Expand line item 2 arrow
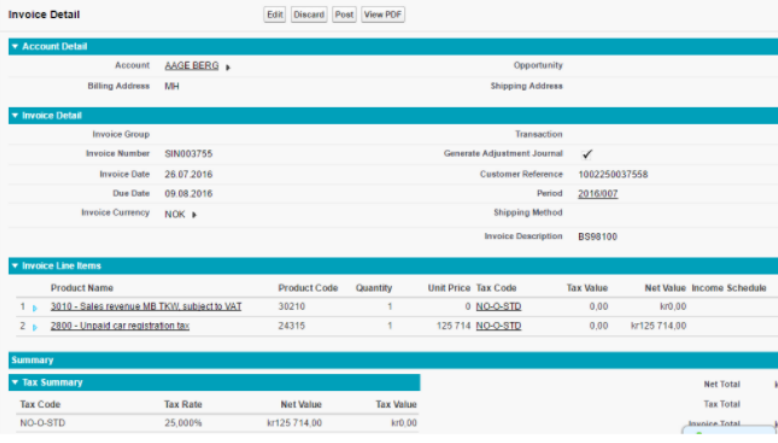 pos(35,327)
